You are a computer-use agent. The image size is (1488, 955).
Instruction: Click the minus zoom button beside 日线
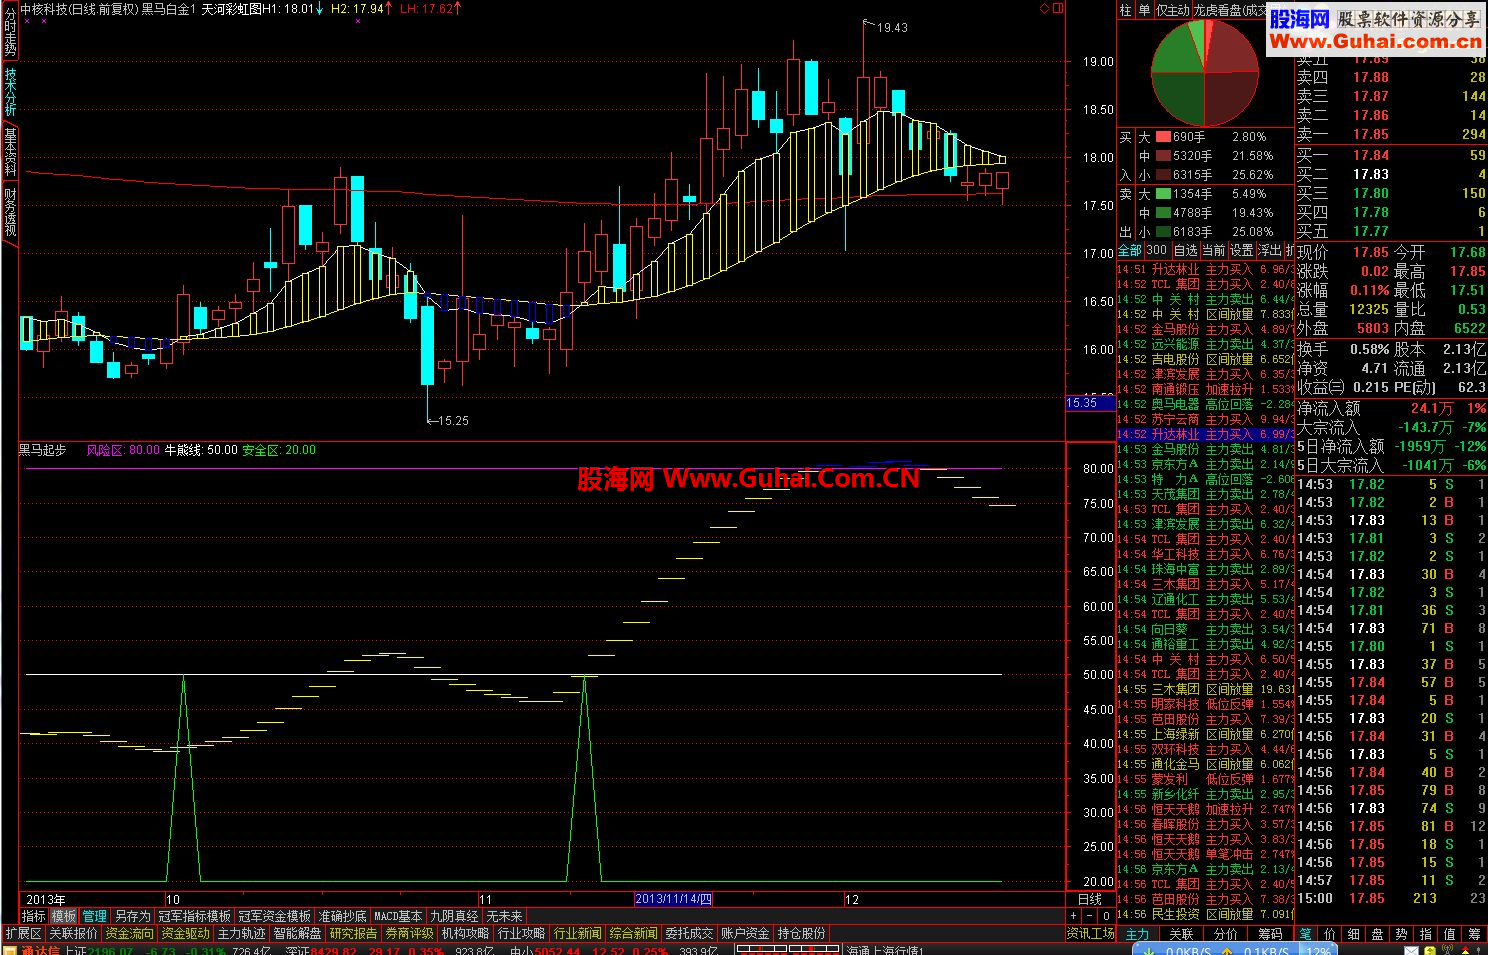[x=1090, y=916]
